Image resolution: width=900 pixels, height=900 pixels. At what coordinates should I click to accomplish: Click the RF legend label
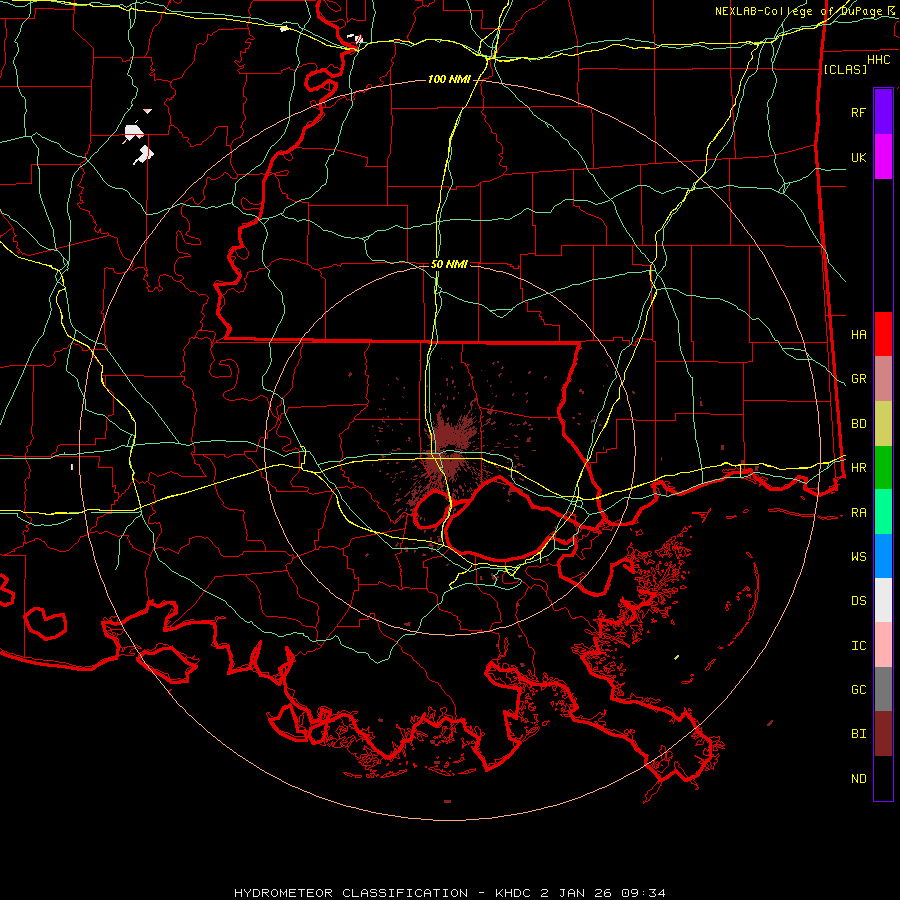859,112
